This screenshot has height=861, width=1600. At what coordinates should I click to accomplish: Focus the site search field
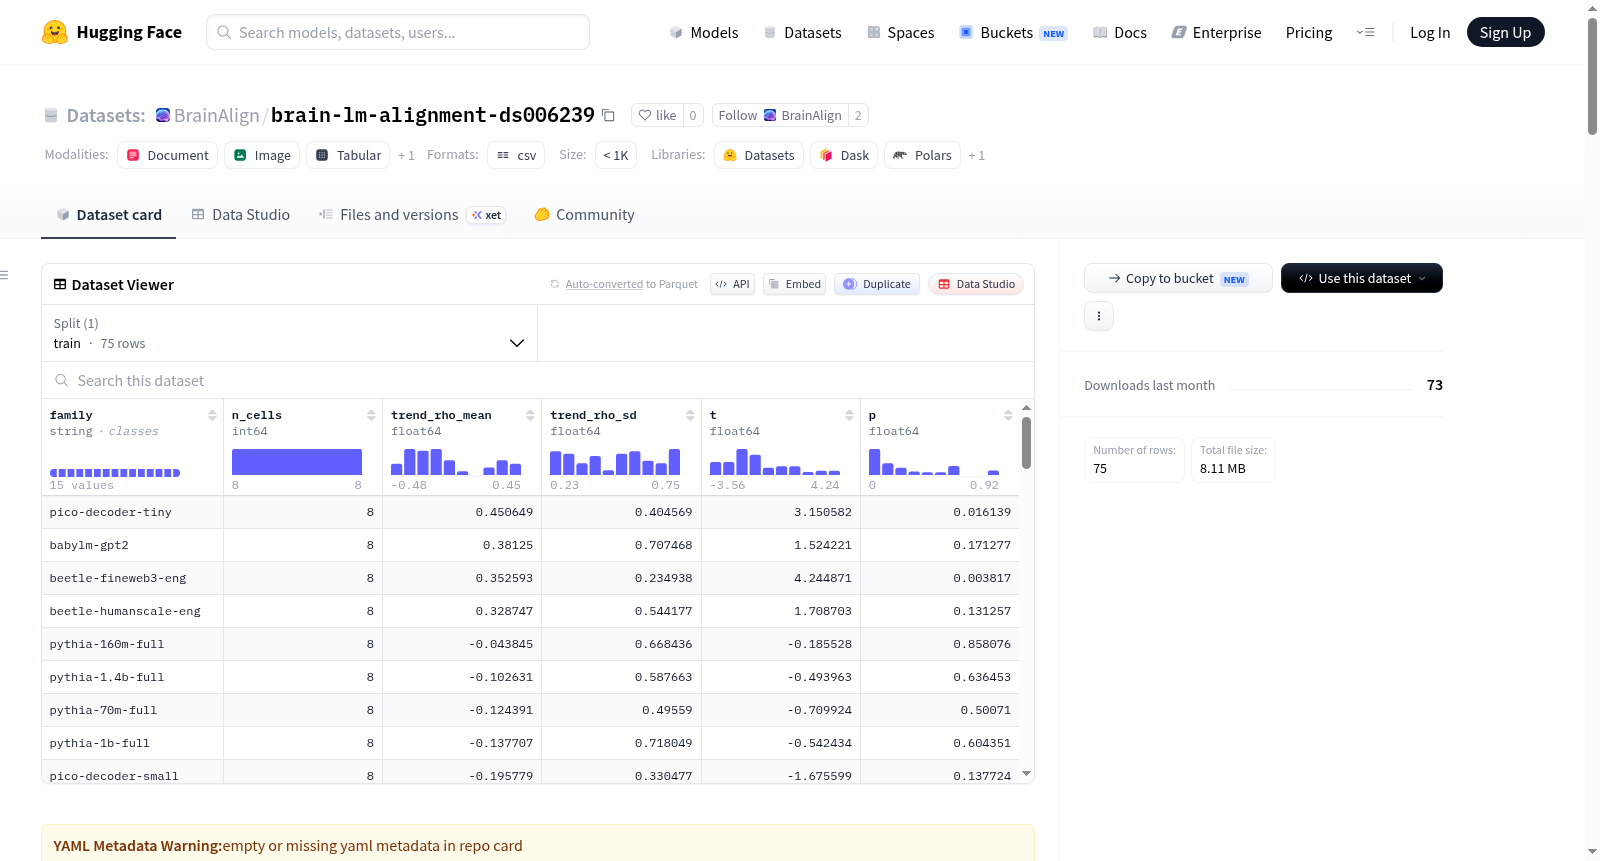point(398,32)
